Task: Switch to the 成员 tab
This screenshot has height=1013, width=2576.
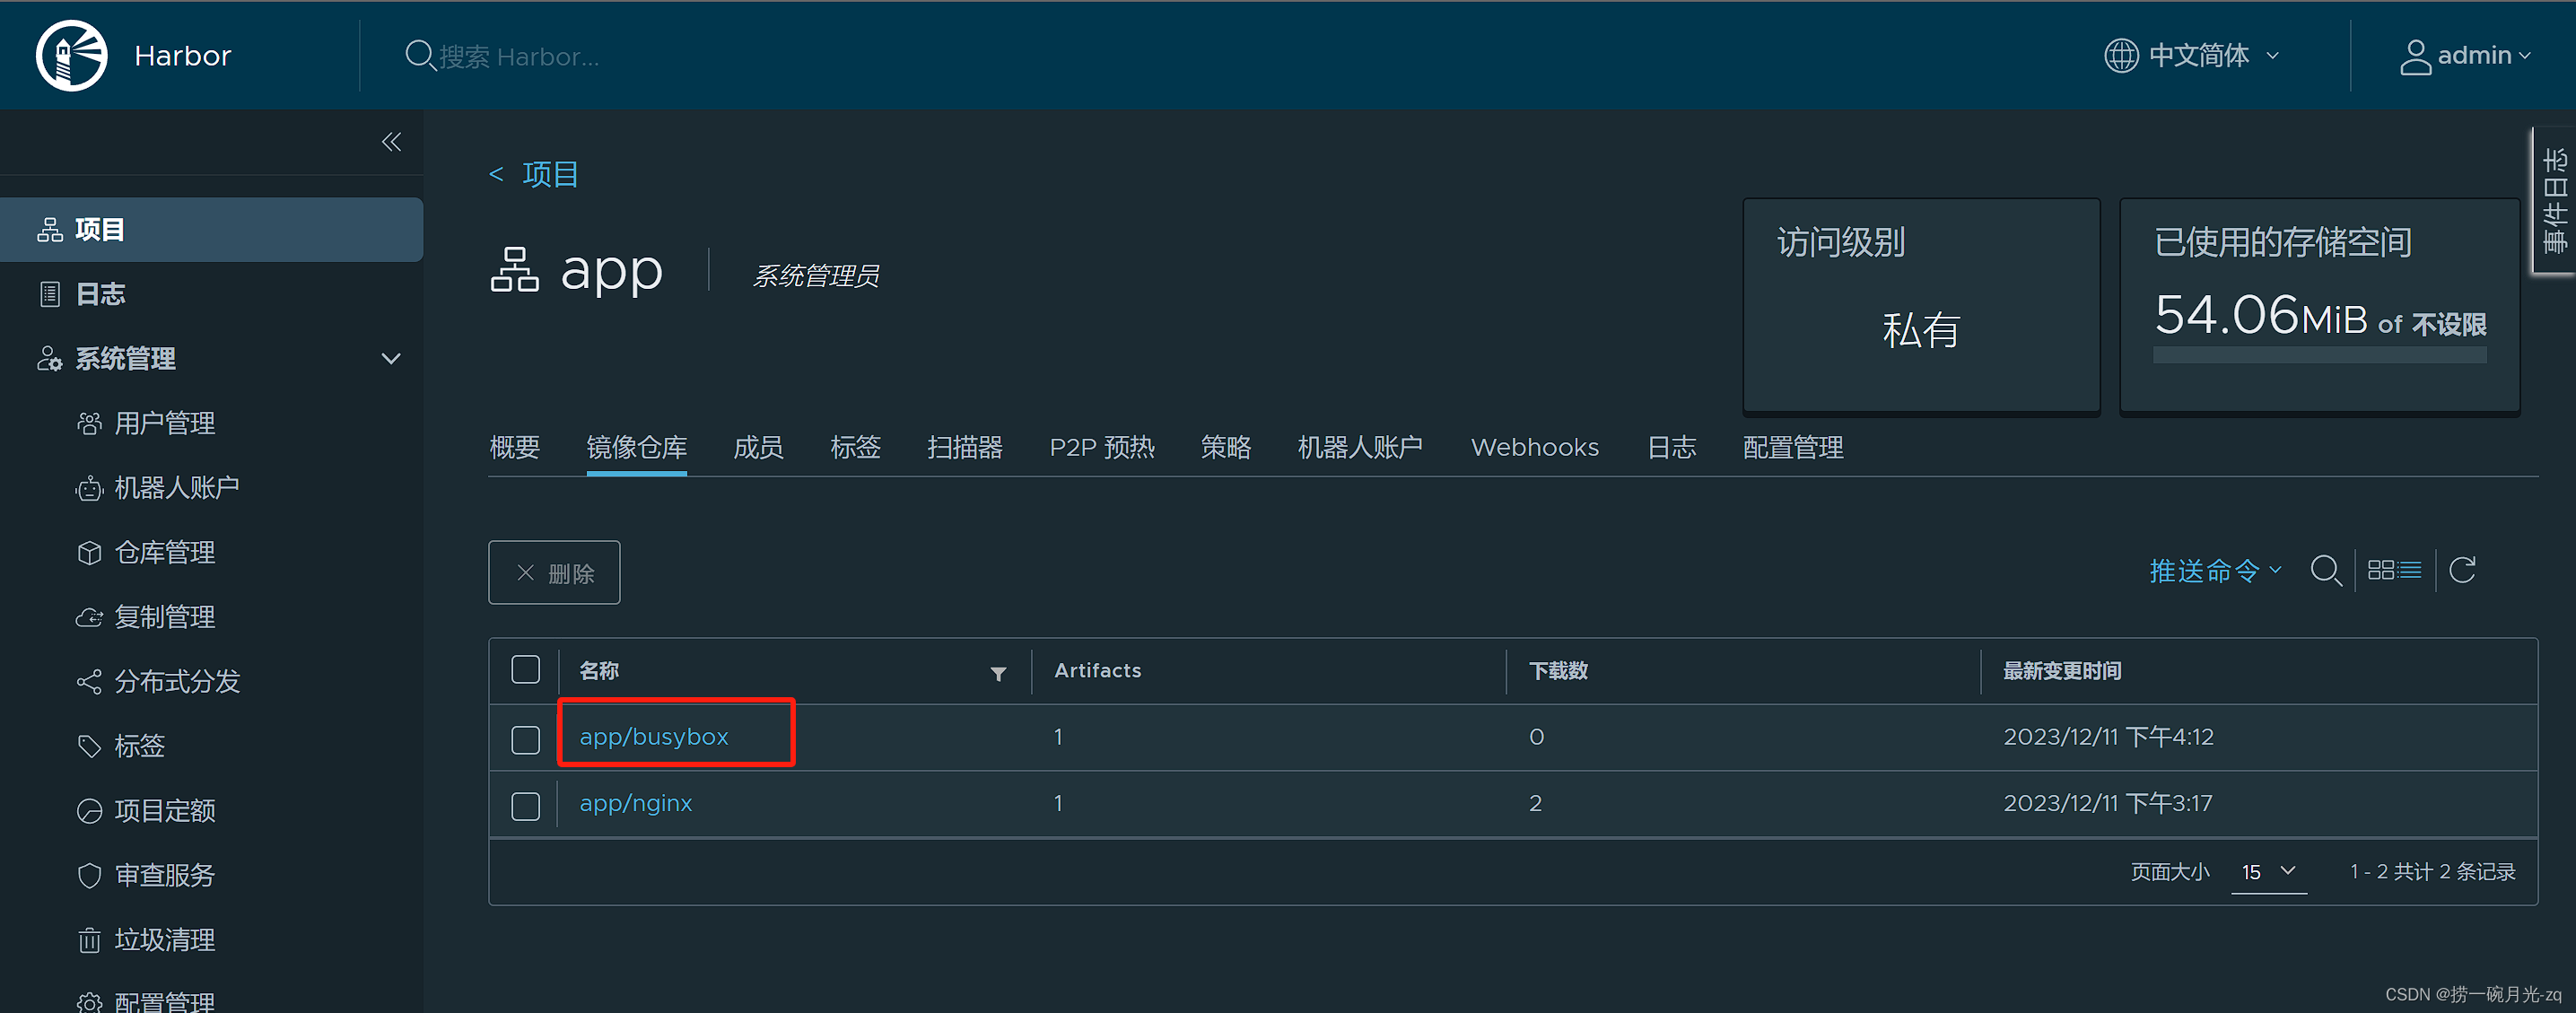Action: 758,447
